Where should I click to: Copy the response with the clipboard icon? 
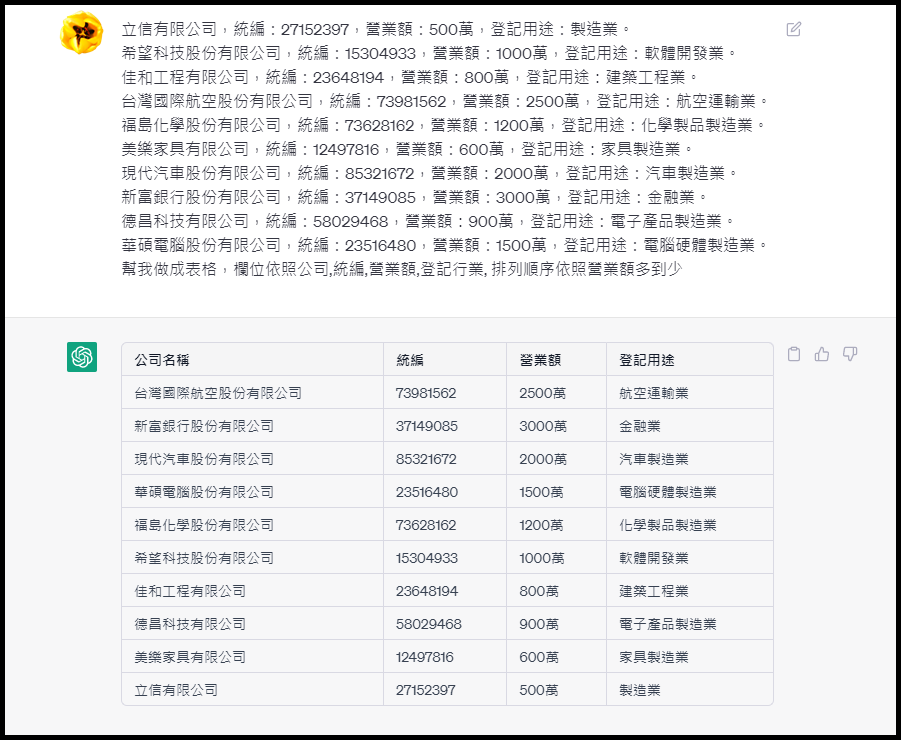click(794, 354)
